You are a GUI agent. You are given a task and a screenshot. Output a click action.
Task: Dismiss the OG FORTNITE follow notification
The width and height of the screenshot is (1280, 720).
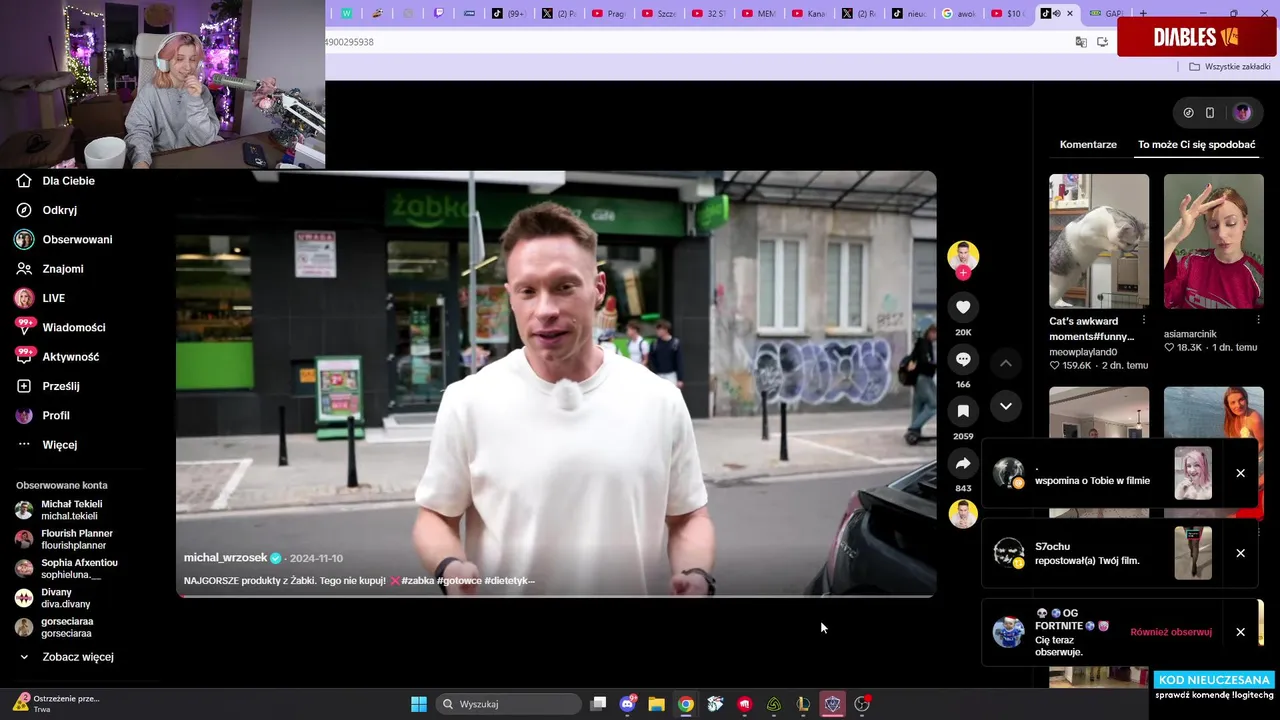coord(1240,632)
